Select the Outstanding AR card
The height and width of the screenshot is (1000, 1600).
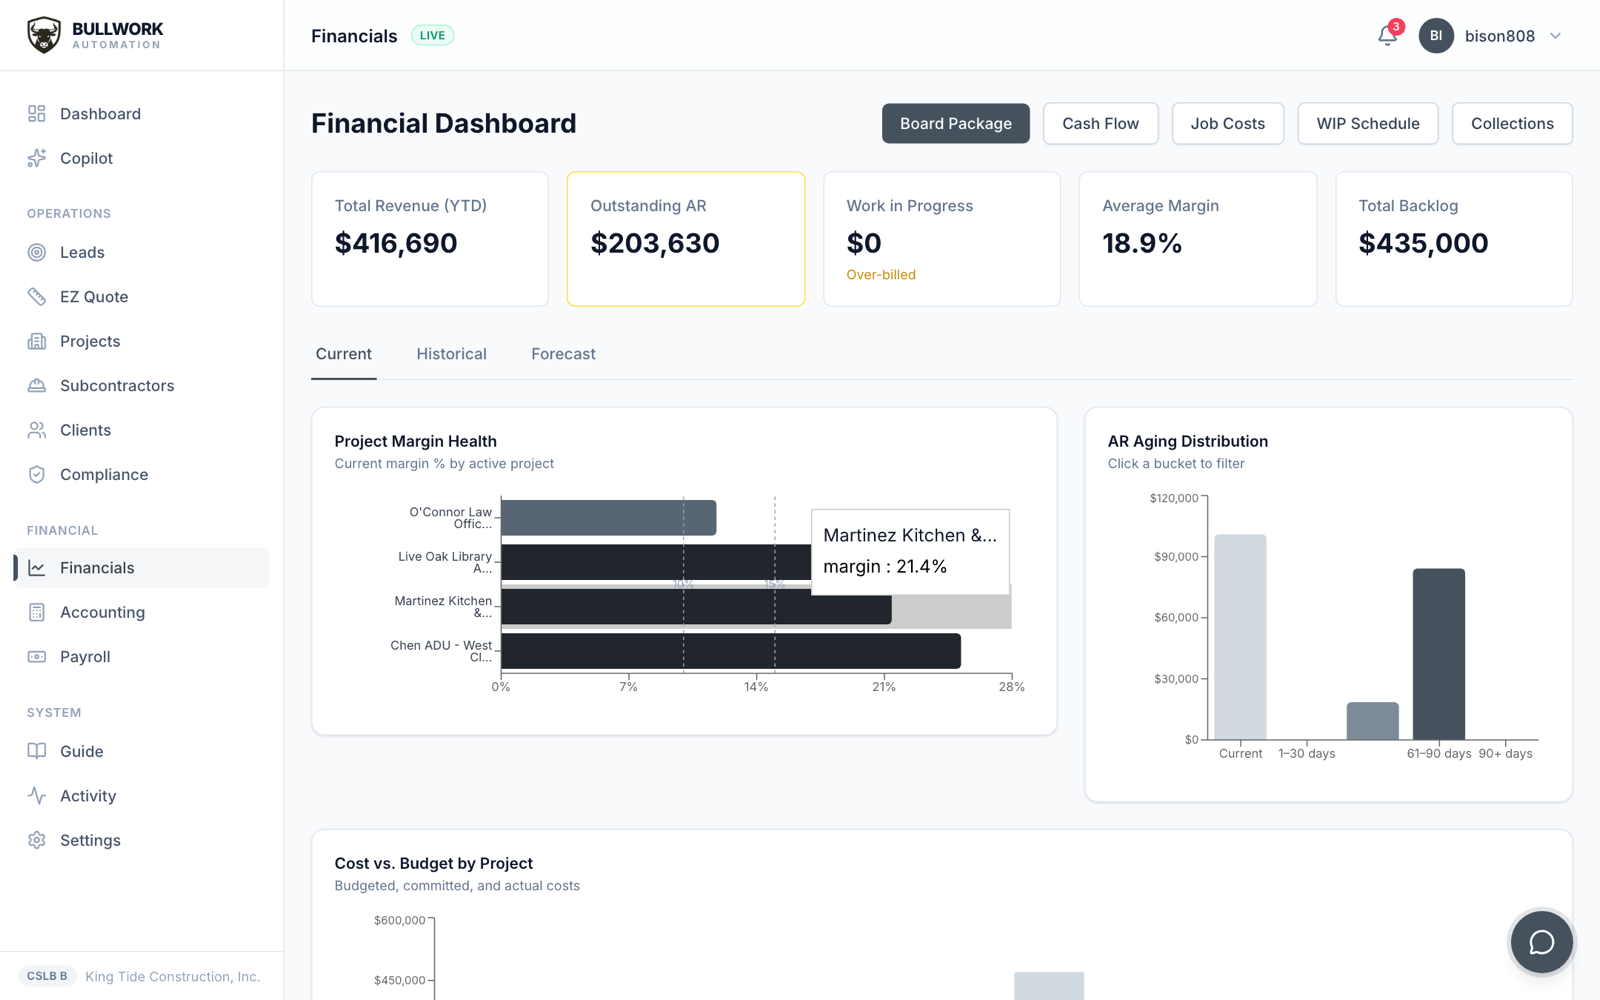pos(686,239)
